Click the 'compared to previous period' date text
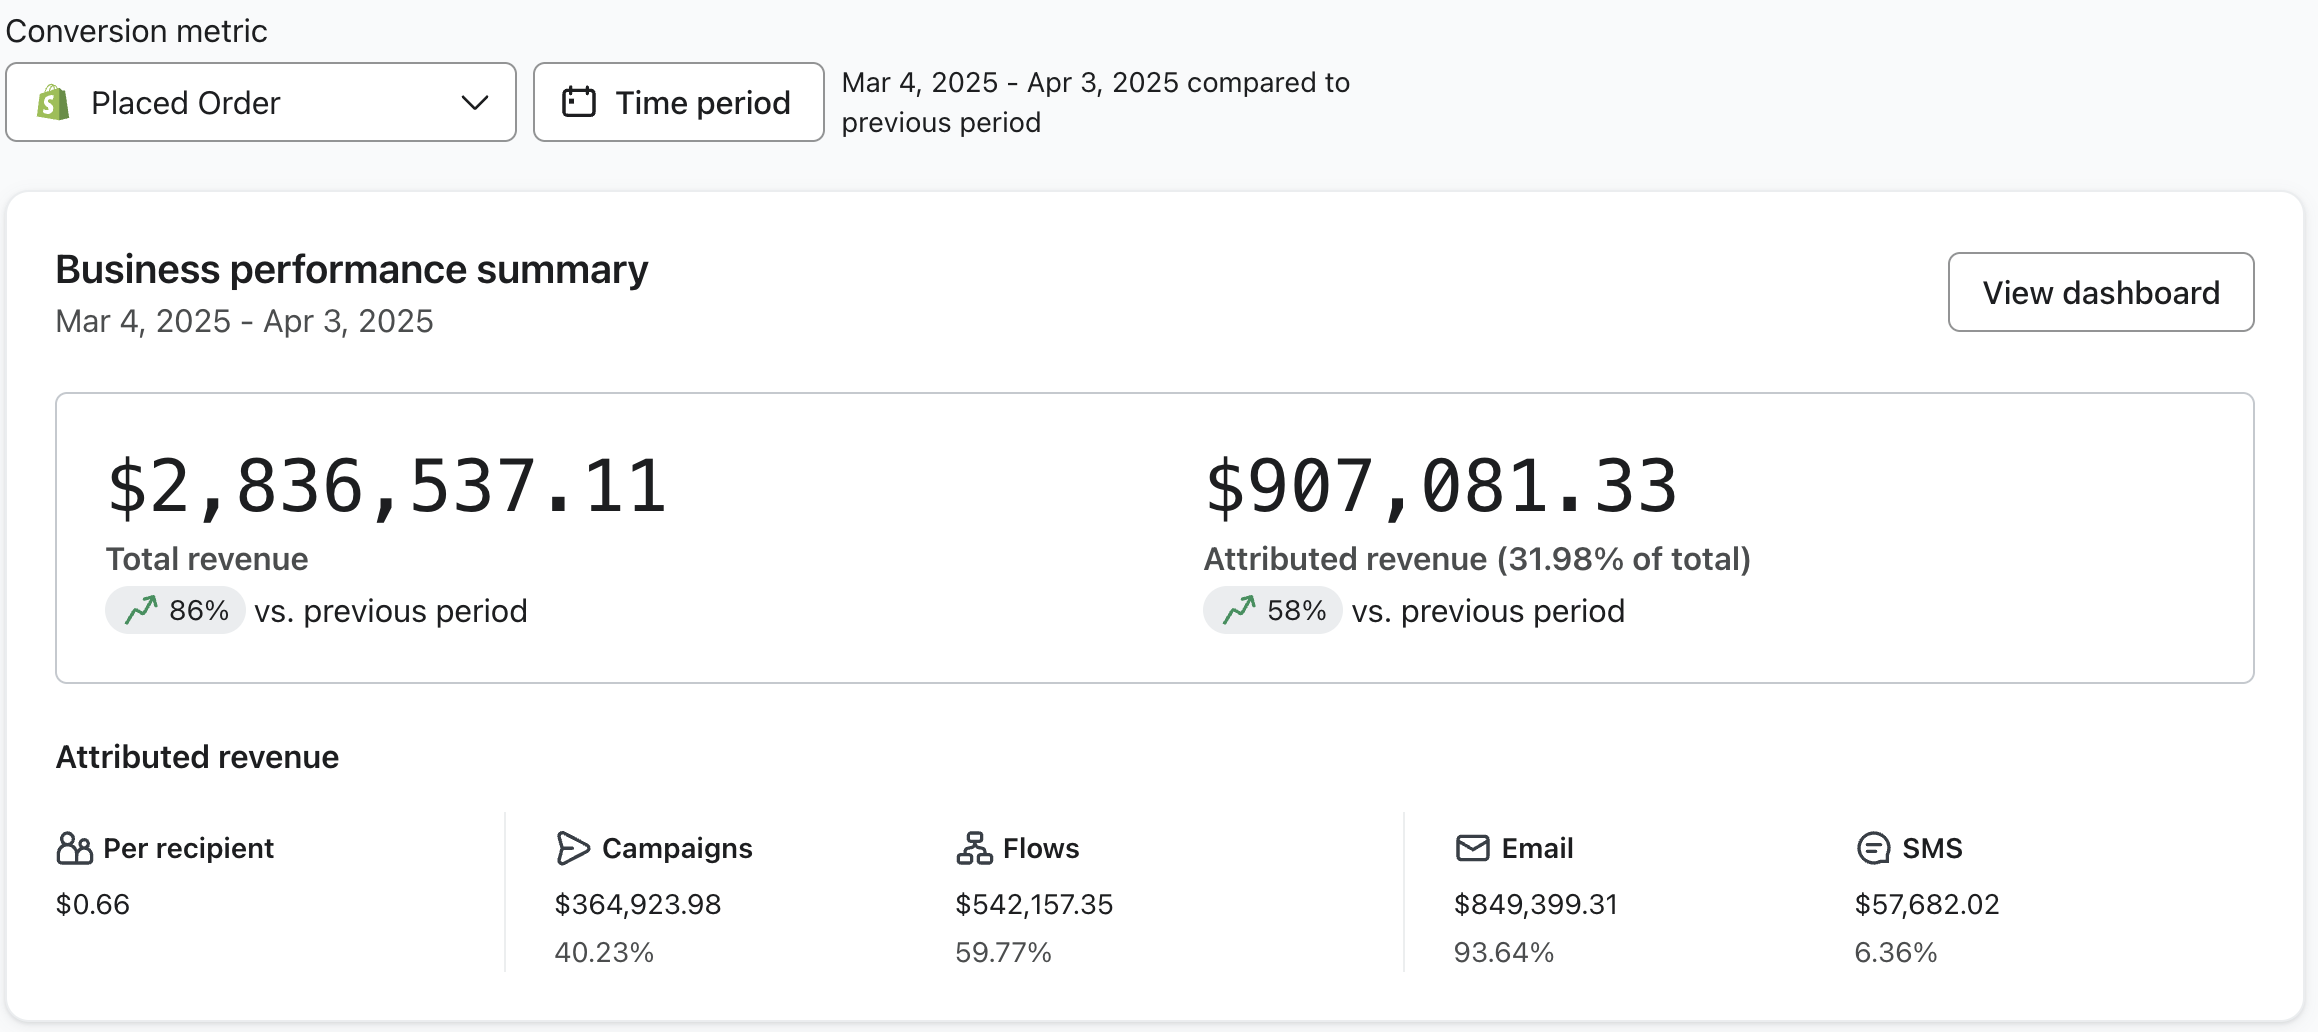Image resolution: width=2318 pixels, height=1032 pixels. pos(1096,102)
